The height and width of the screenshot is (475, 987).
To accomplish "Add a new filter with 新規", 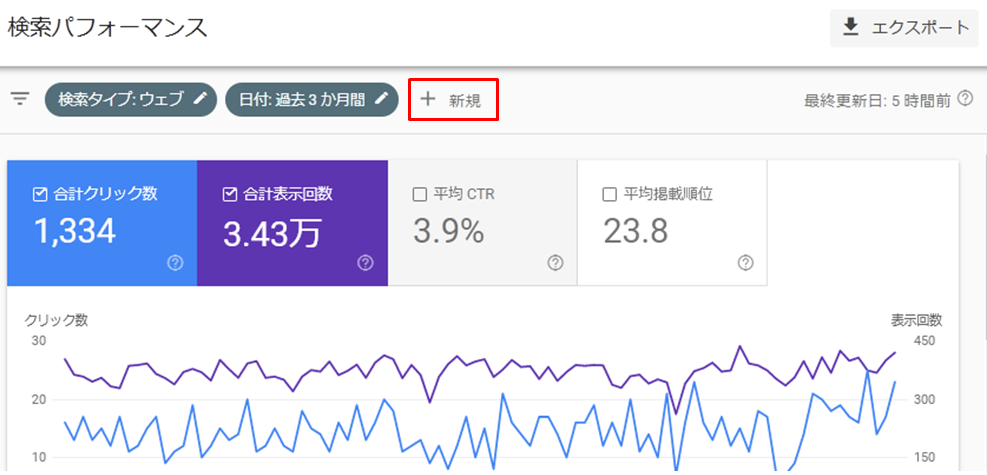I will click(453, 99).
